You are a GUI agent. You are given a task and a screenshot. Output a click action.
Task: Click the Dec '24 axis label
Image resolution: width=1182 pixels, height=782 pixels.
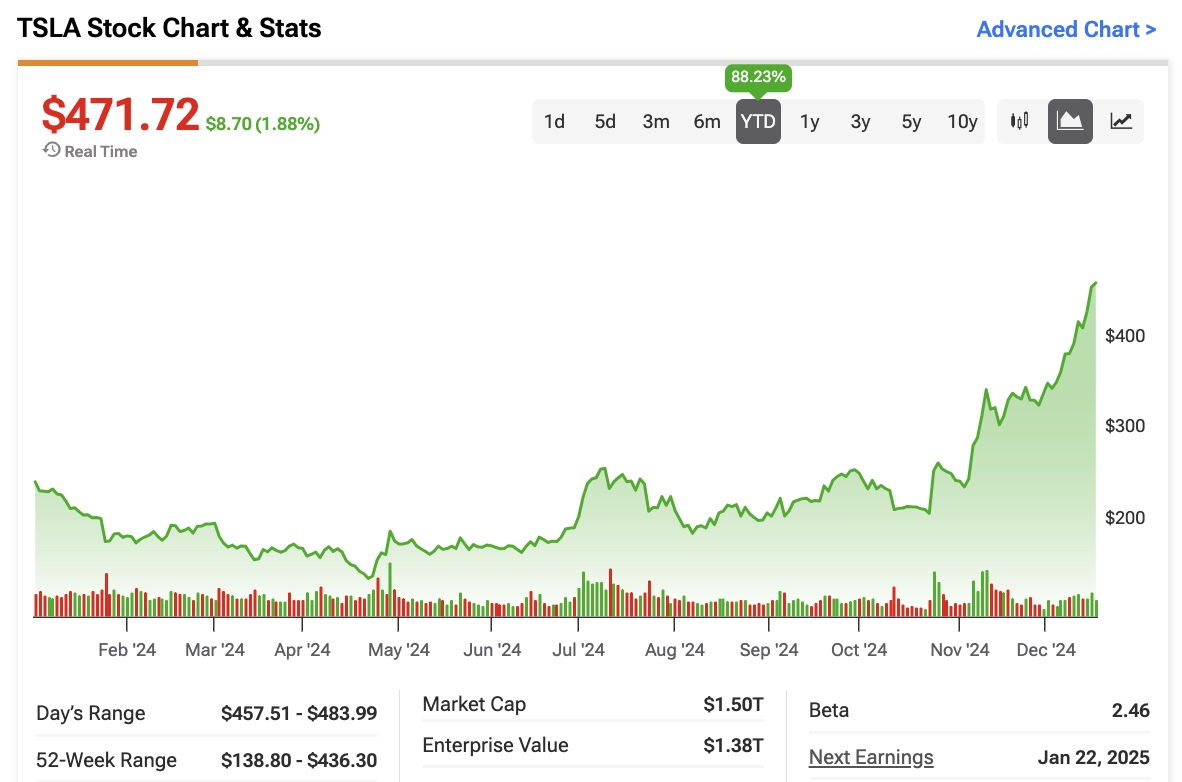(x=1046, y=649)
